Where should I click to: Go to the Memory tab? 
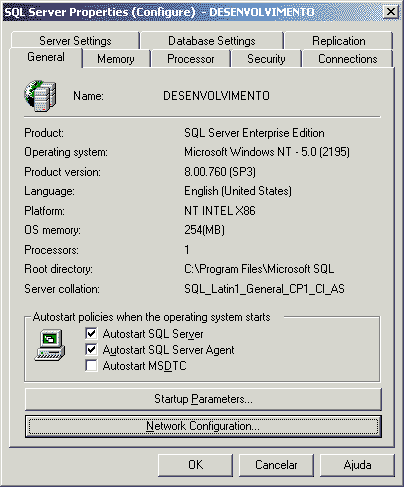point(116,59)
